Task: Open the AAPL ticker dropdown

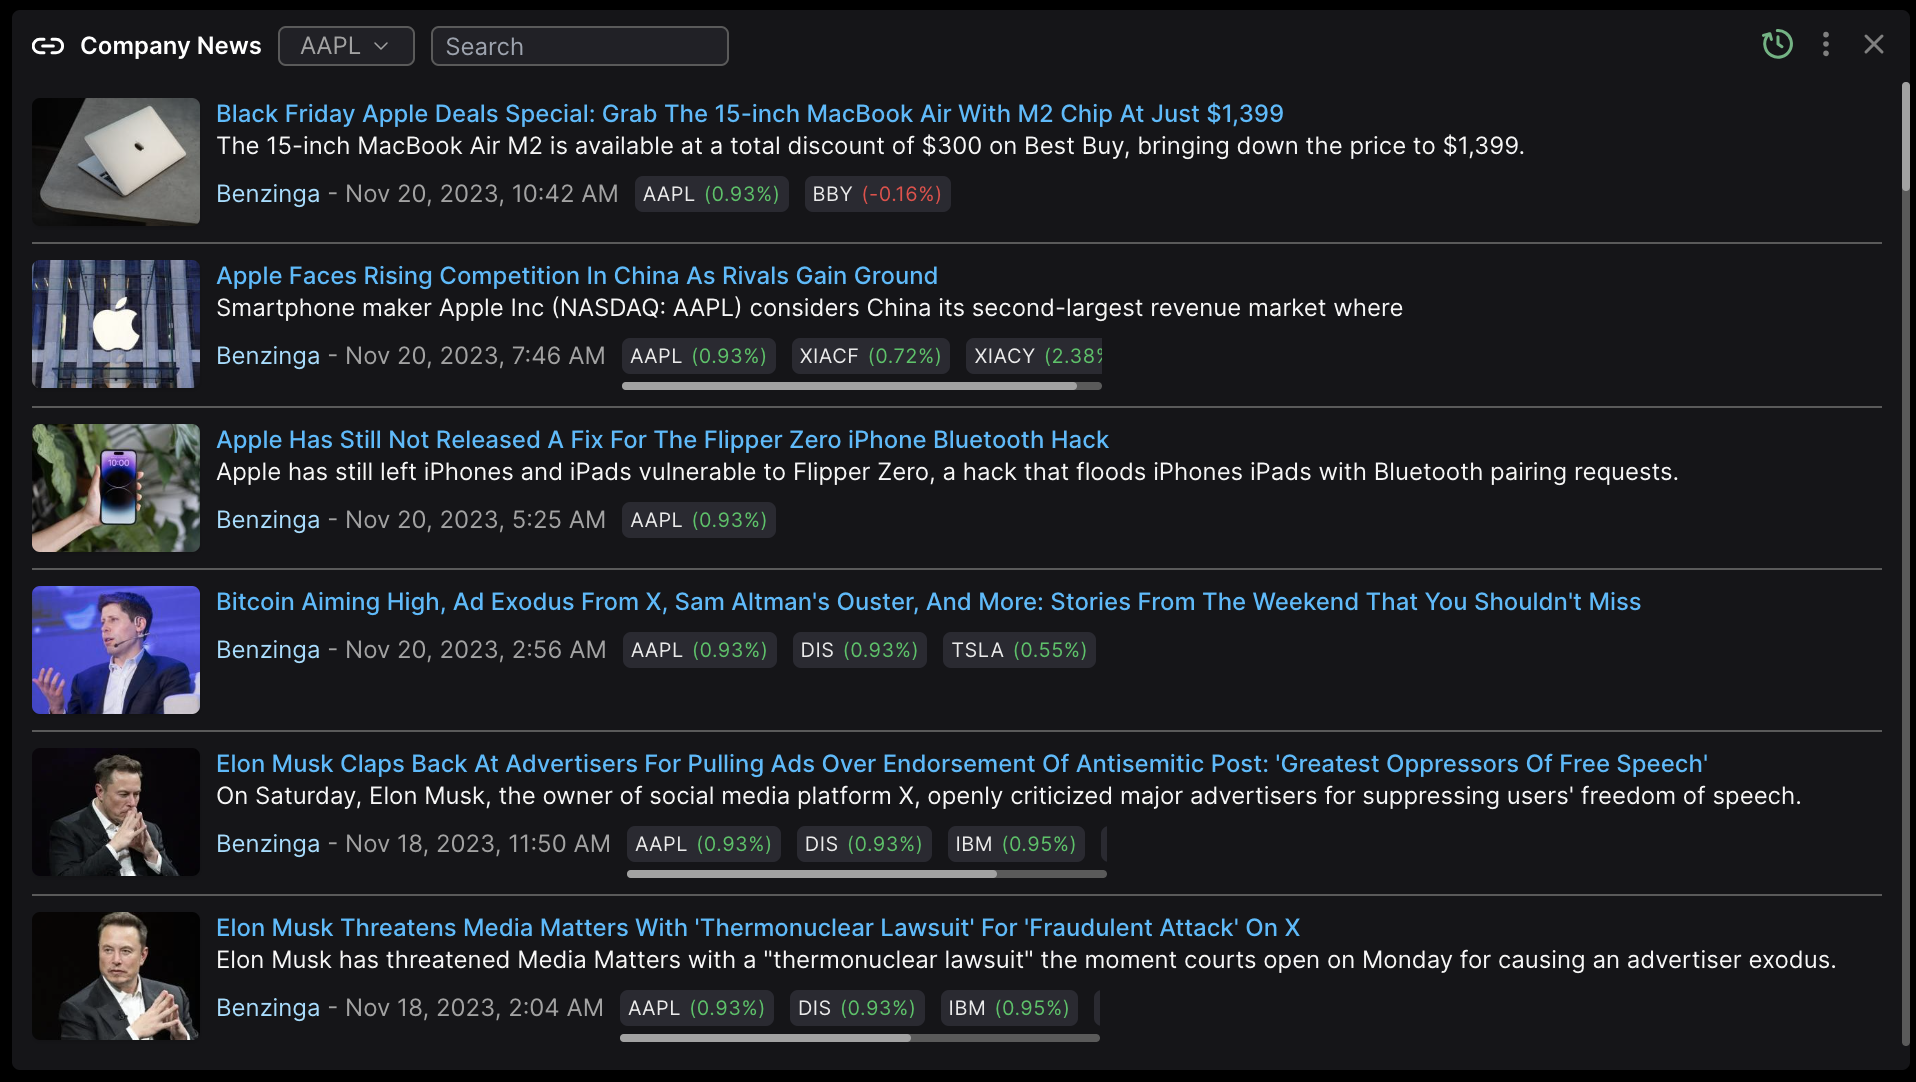Action: 346,46
